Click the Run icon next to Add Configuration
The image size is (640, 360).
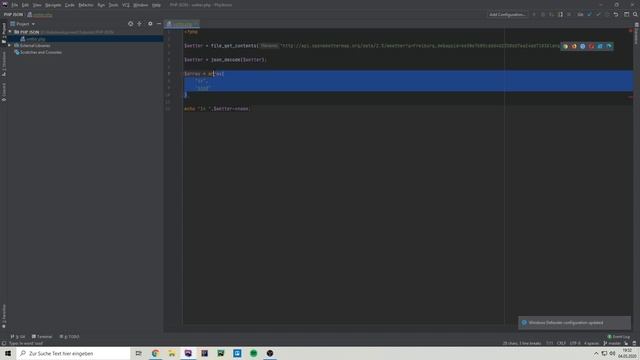(x=534, y=14)
